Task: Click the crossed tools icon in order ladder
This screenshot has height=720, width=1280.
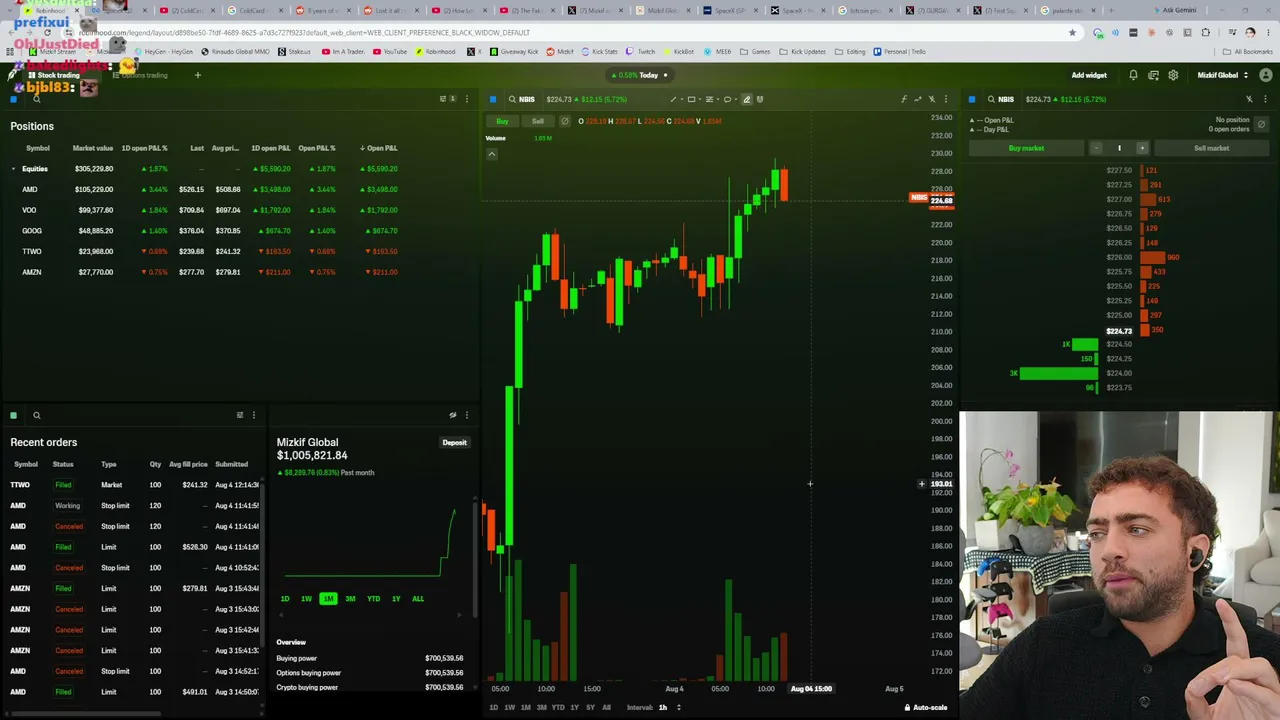Action: tap(1249, 99)
